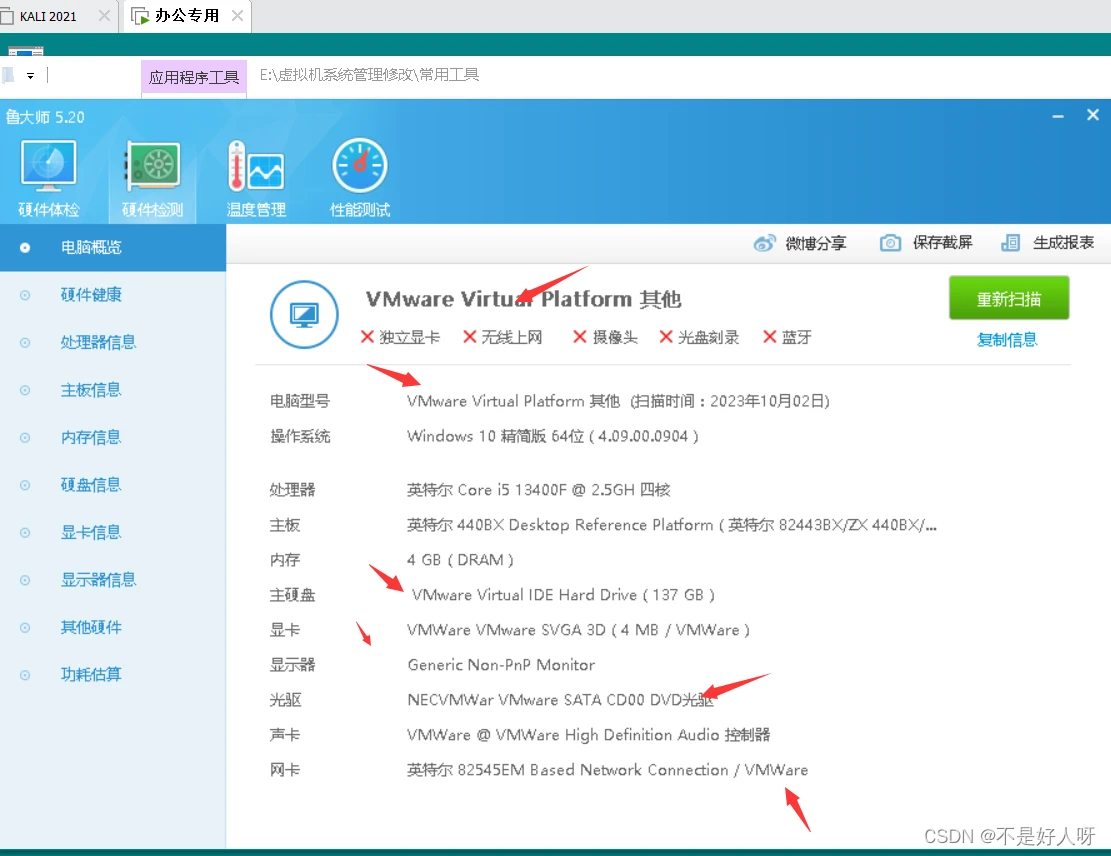The height and width of the screenshot is (856, 1111).
Task: Click the 摄像头 feature label
Action: tap(615, 337)
